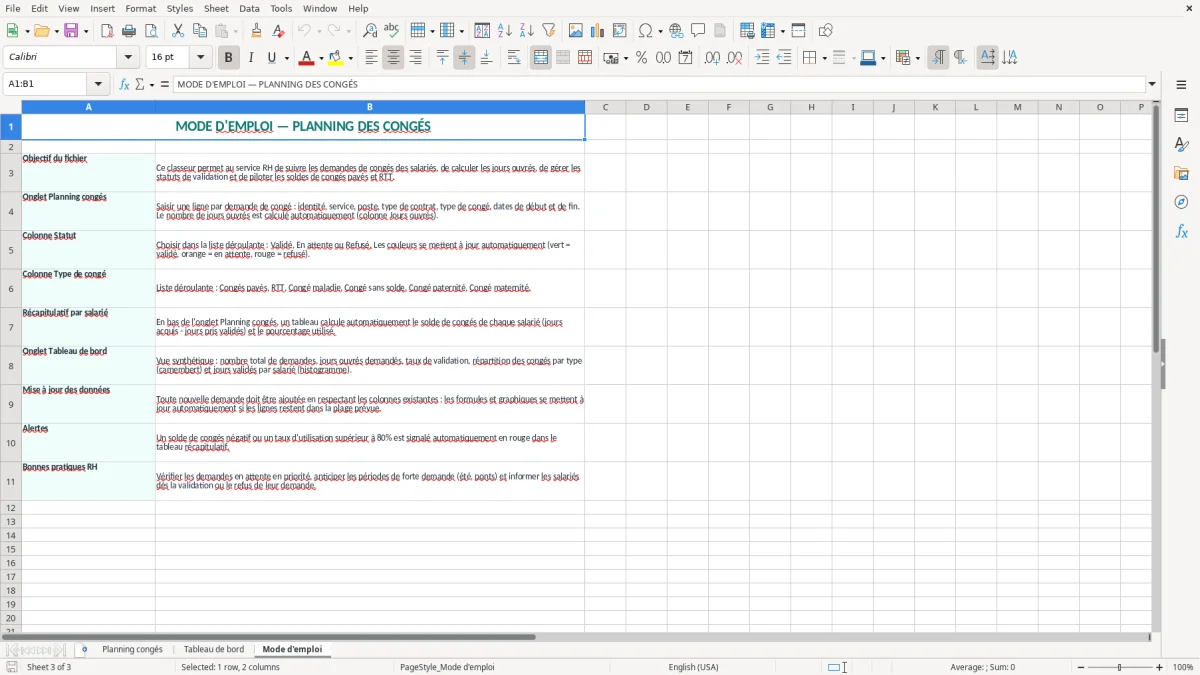Click the Save document icon
Viewport: 1200px width, 675px height.
[71, 31]
